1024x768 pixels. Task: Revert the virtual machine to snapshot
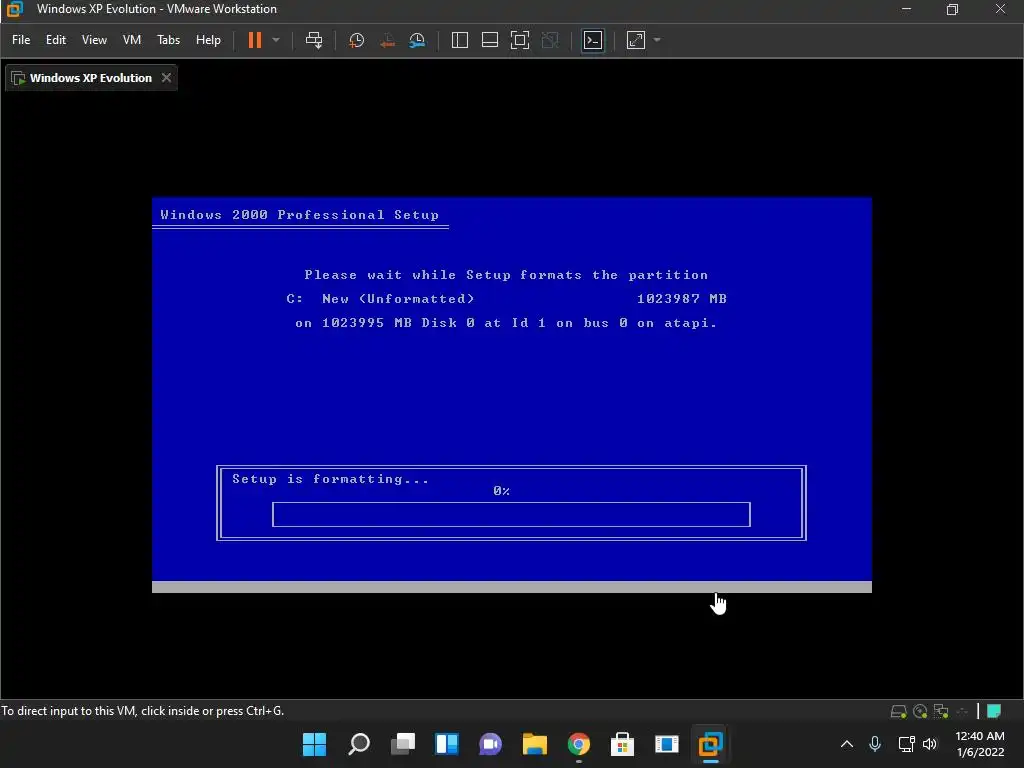387,40
